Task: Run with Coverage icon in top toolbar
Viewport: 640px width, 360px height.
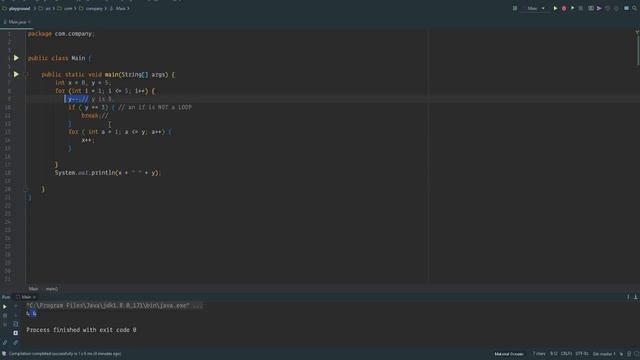Action: (572, 8)
